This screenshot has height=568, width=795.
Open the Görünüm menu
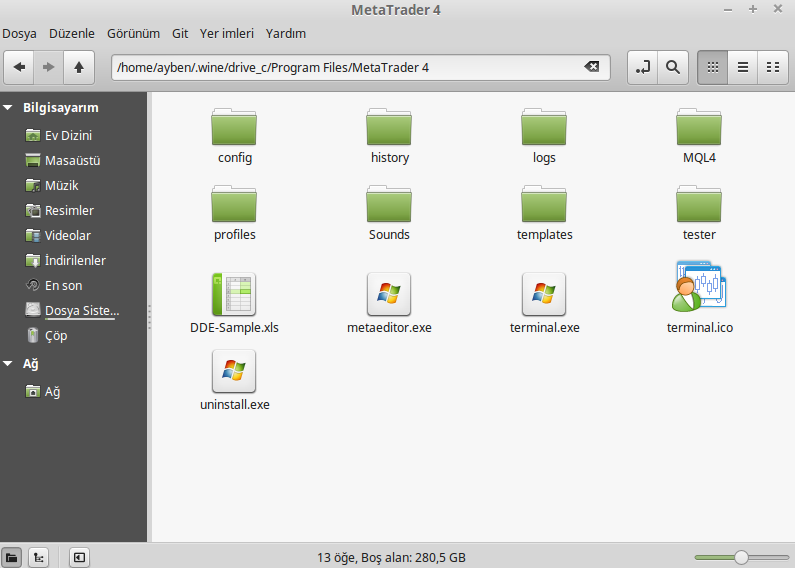point(133,33)
